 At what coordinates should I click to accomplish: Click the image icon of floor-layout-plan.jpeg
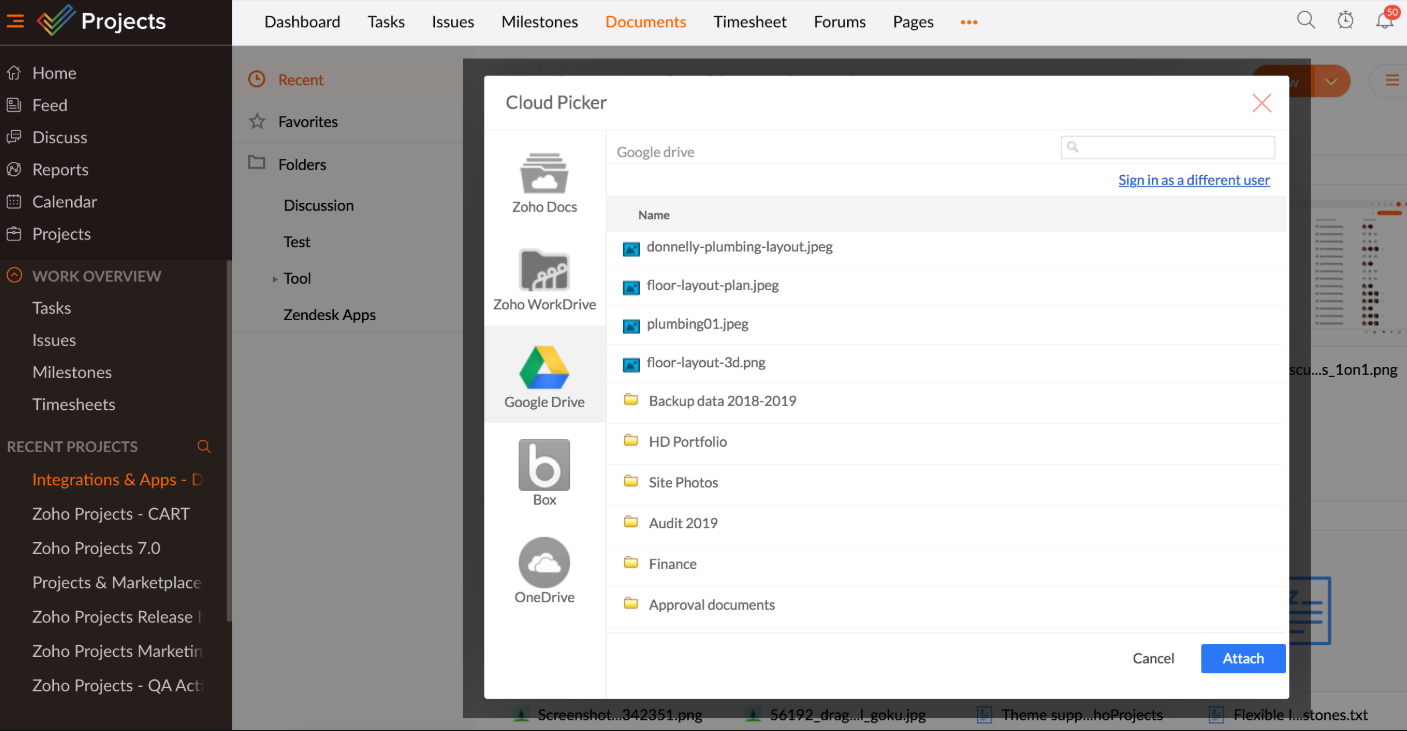click(631, 287)
